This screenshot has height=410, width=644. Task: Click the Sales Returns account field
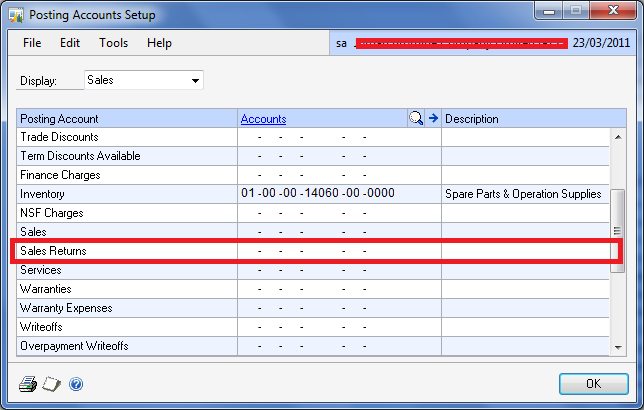(x=339, y=251)
